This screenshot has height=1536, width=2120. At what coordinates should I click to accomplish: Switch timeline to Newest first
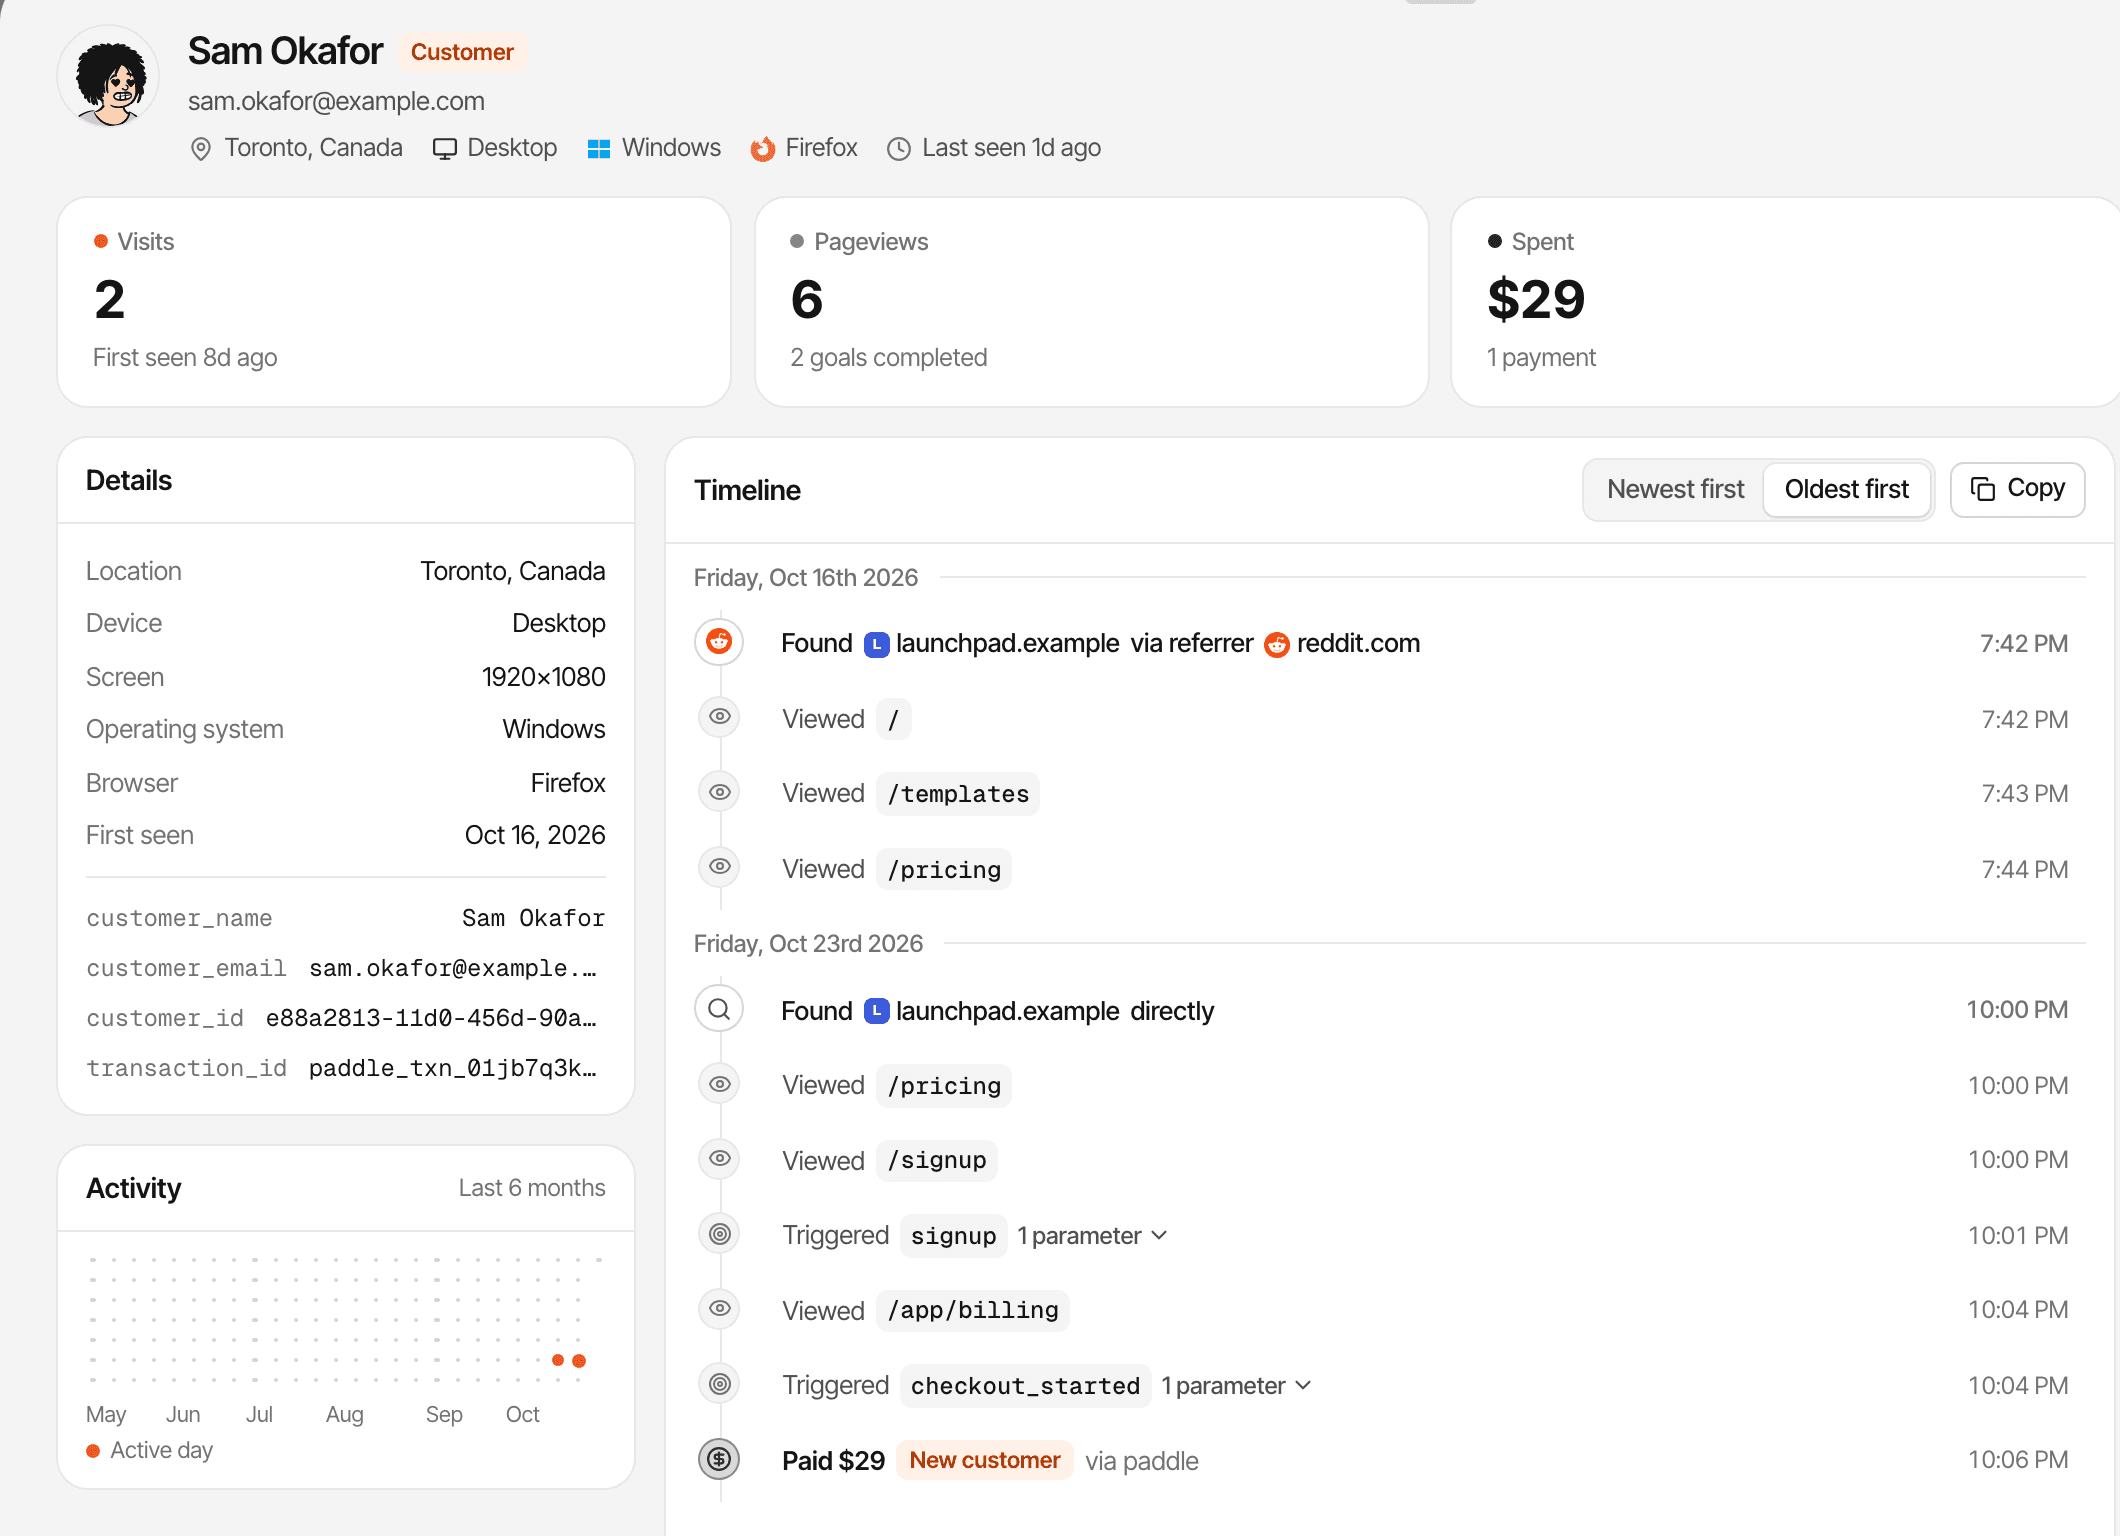click(x=1675, y=489)
